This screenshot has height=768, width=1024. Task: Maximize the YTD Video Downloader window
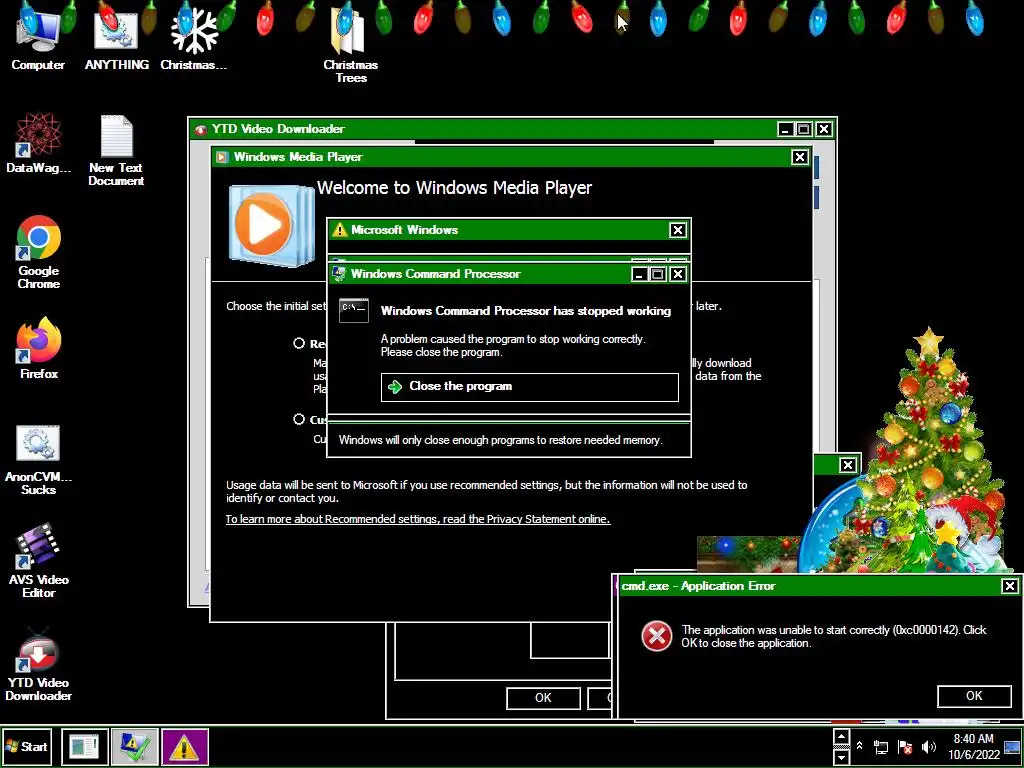pyautogui.click(x=805, y=129)
